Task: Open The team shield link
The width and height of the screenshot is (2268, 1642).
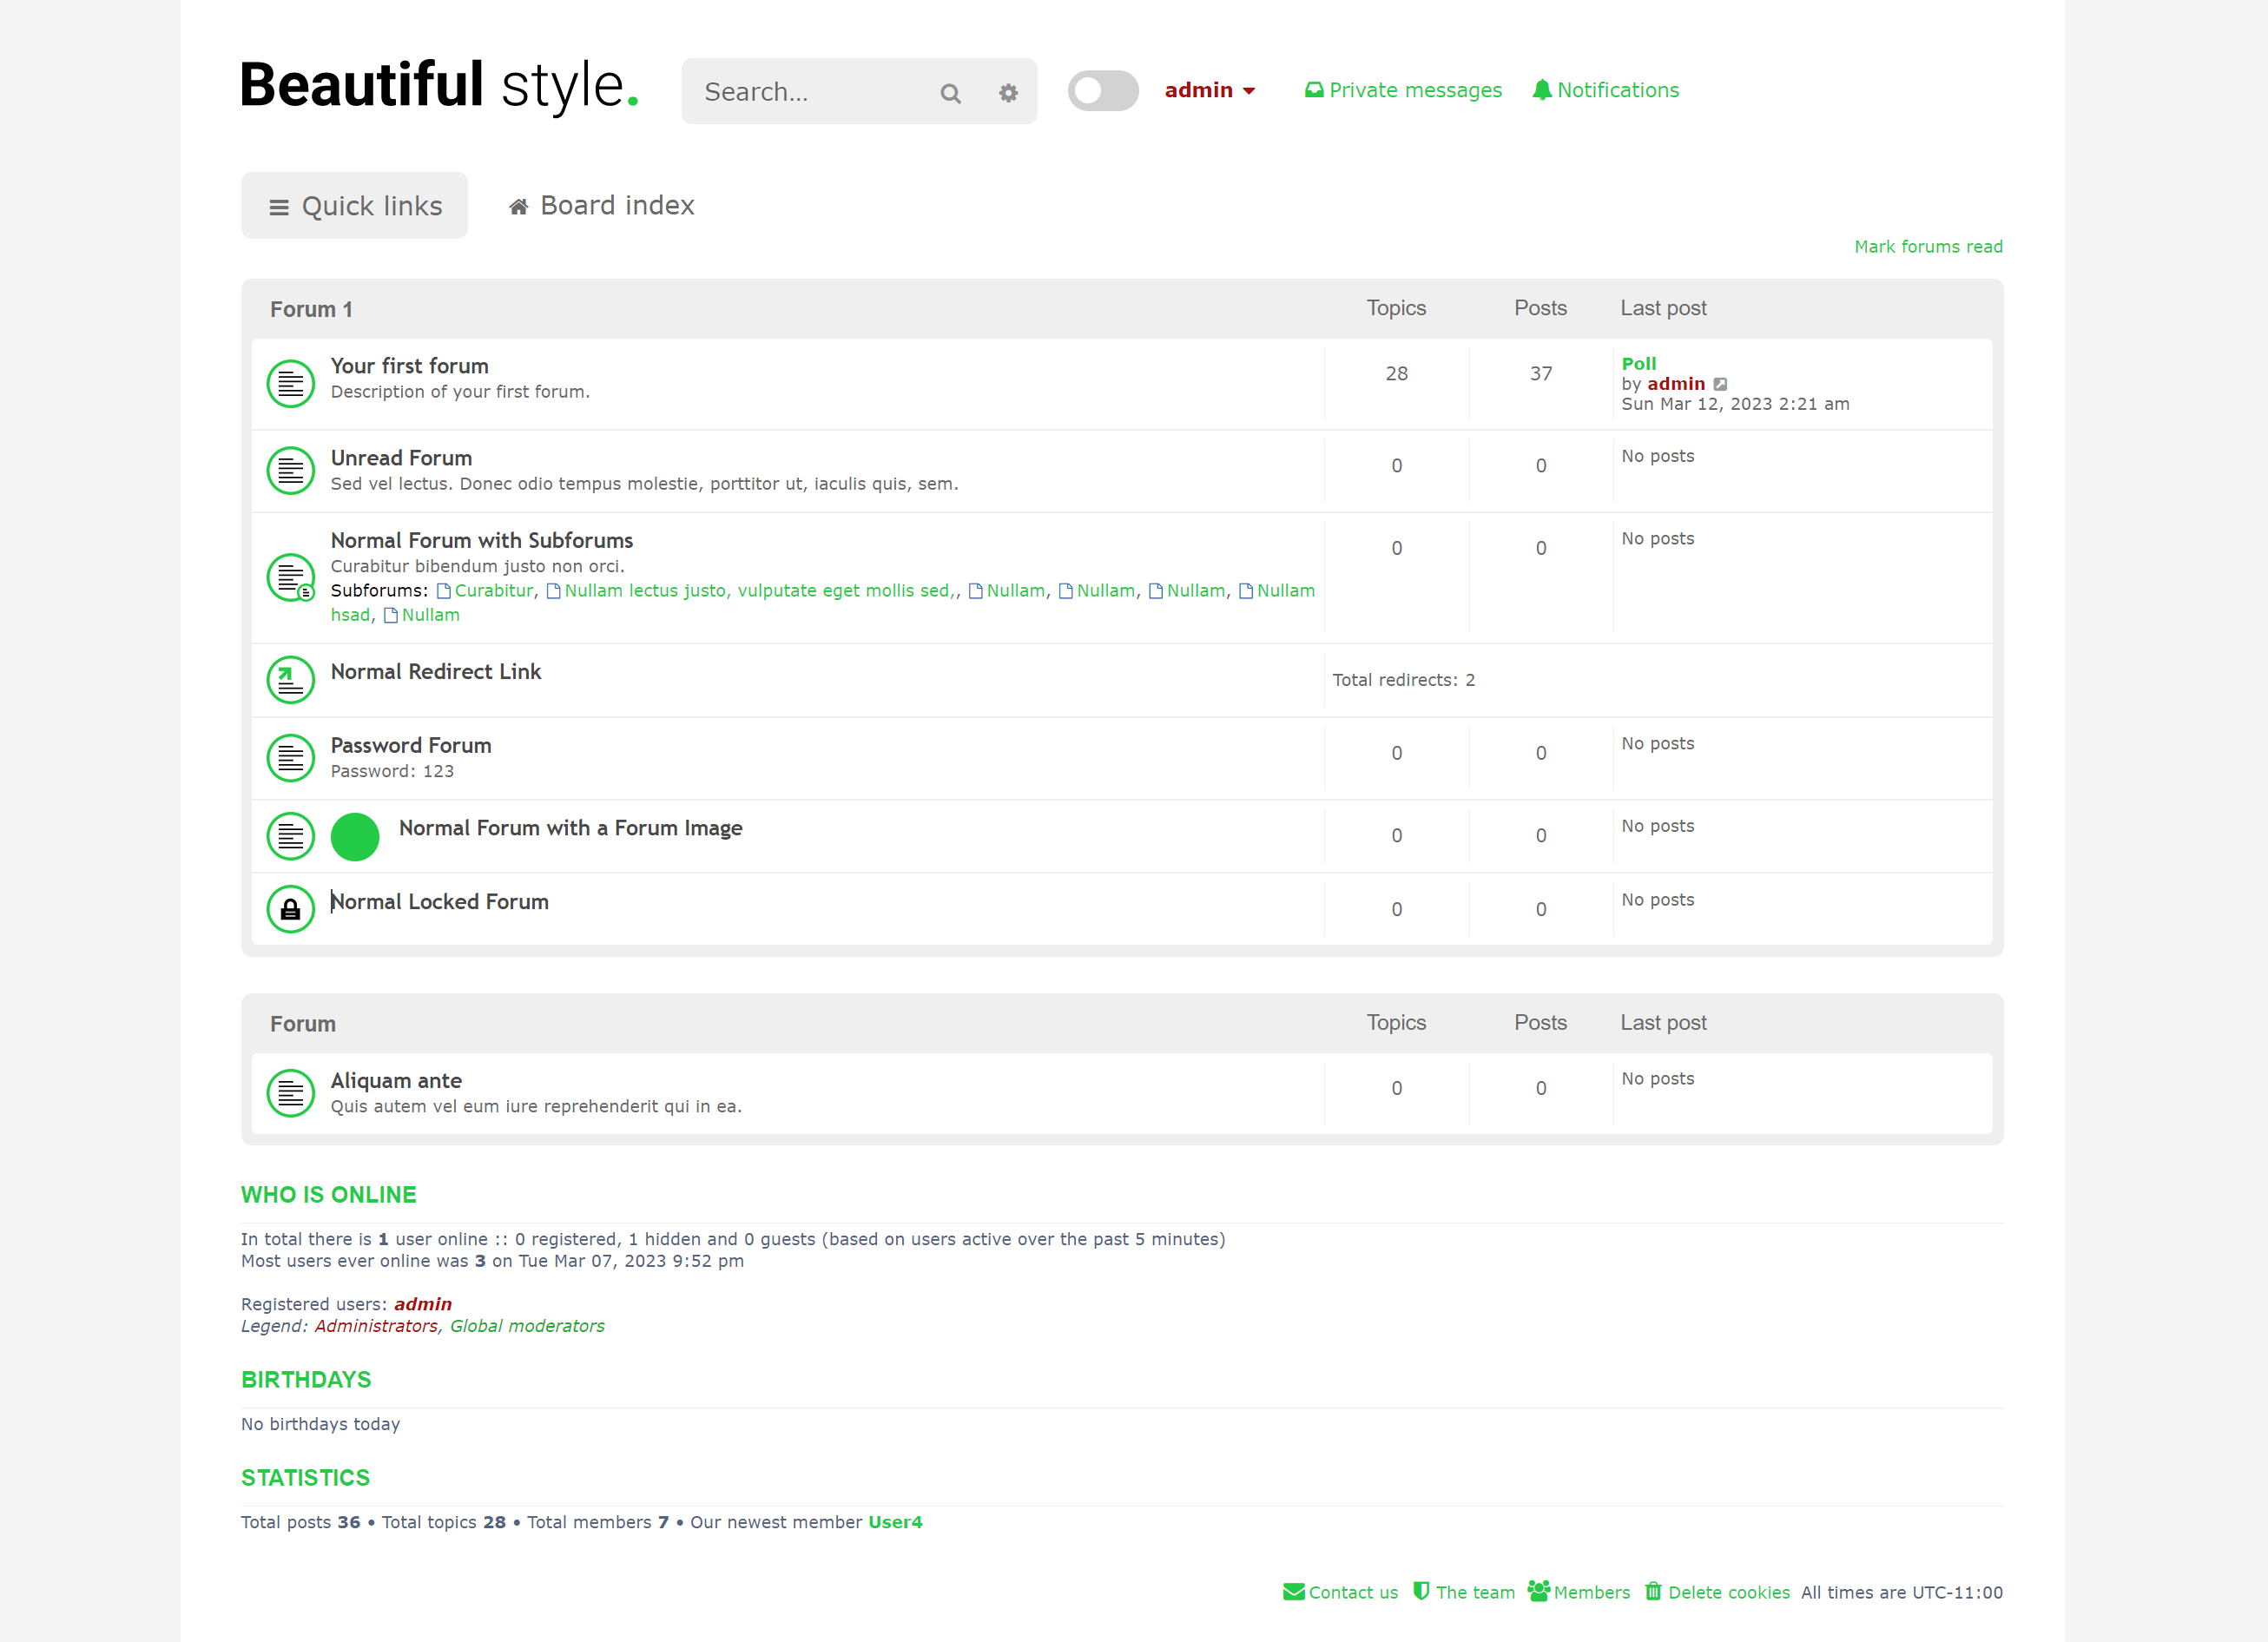Action: [1464, 1592]
